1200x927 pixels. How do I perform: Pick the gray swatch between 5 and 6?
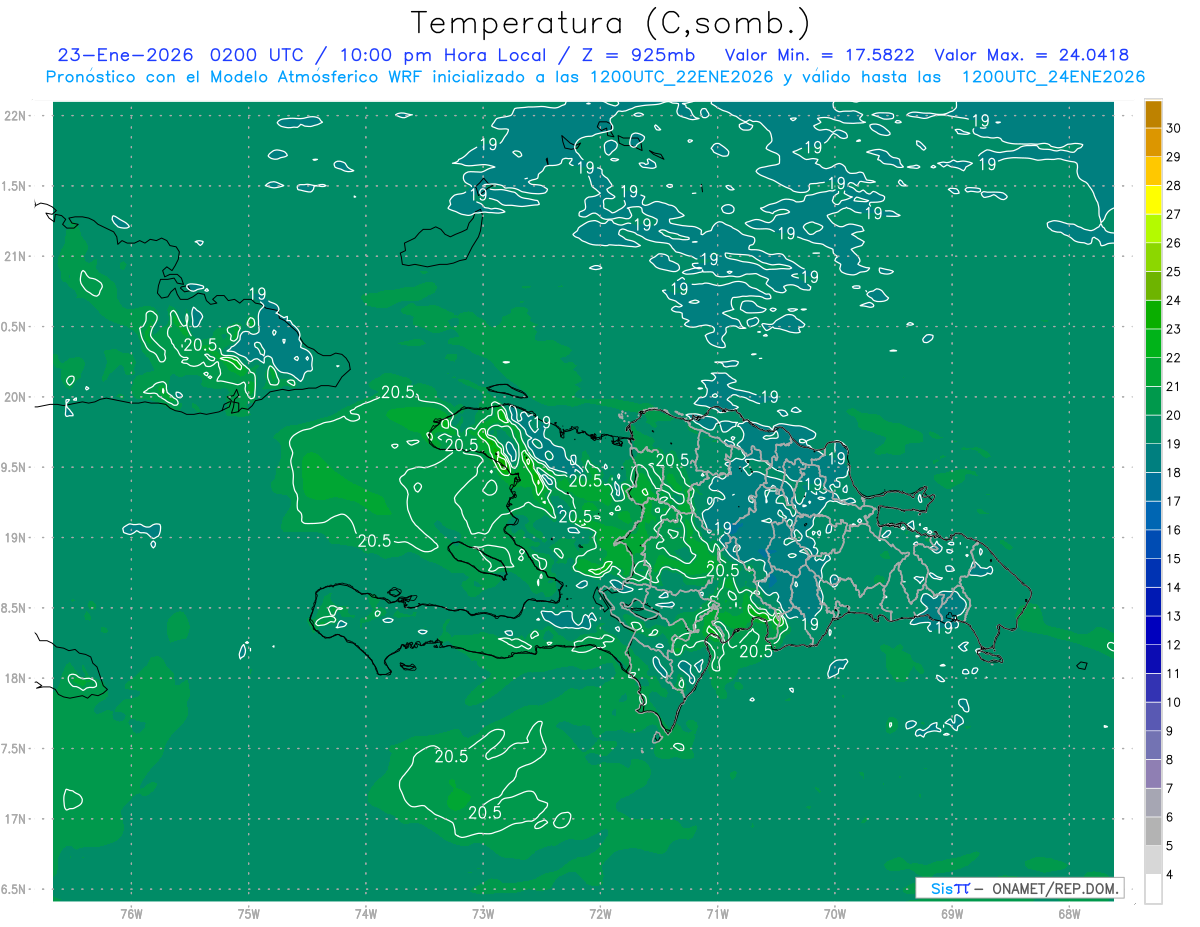pyautogui.click(x=1153, y=832)
